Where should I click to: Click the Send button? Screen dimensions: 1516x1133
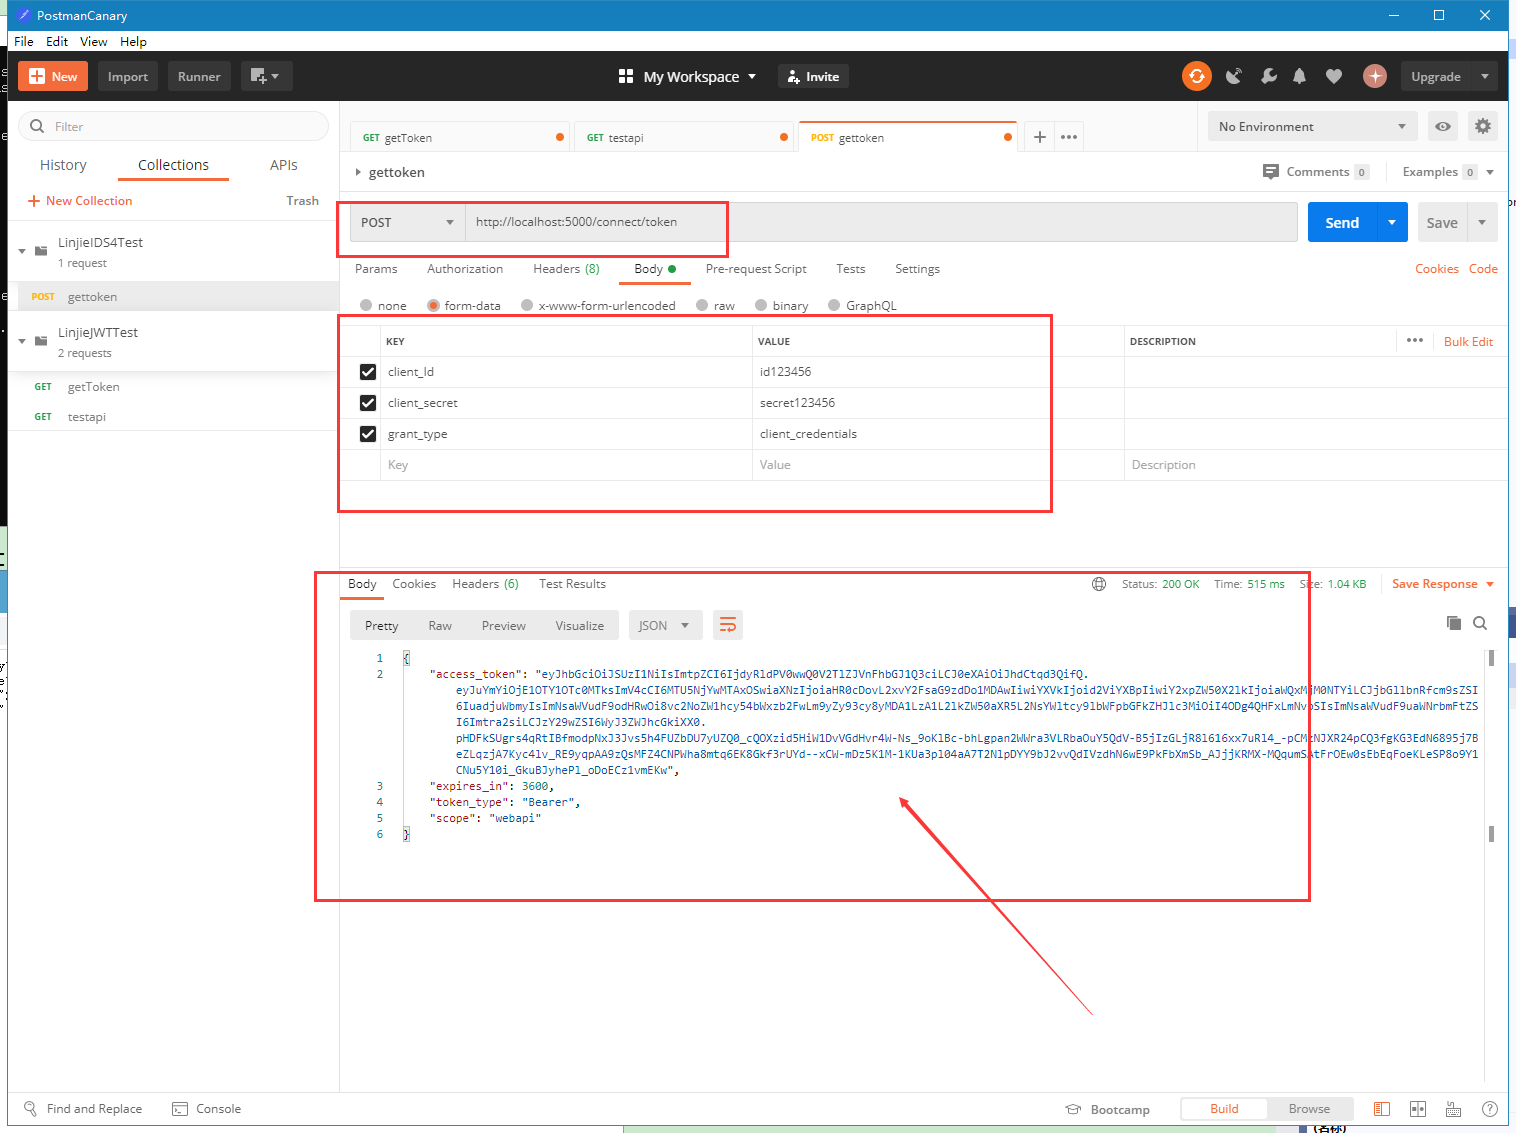click(1341, 222)
